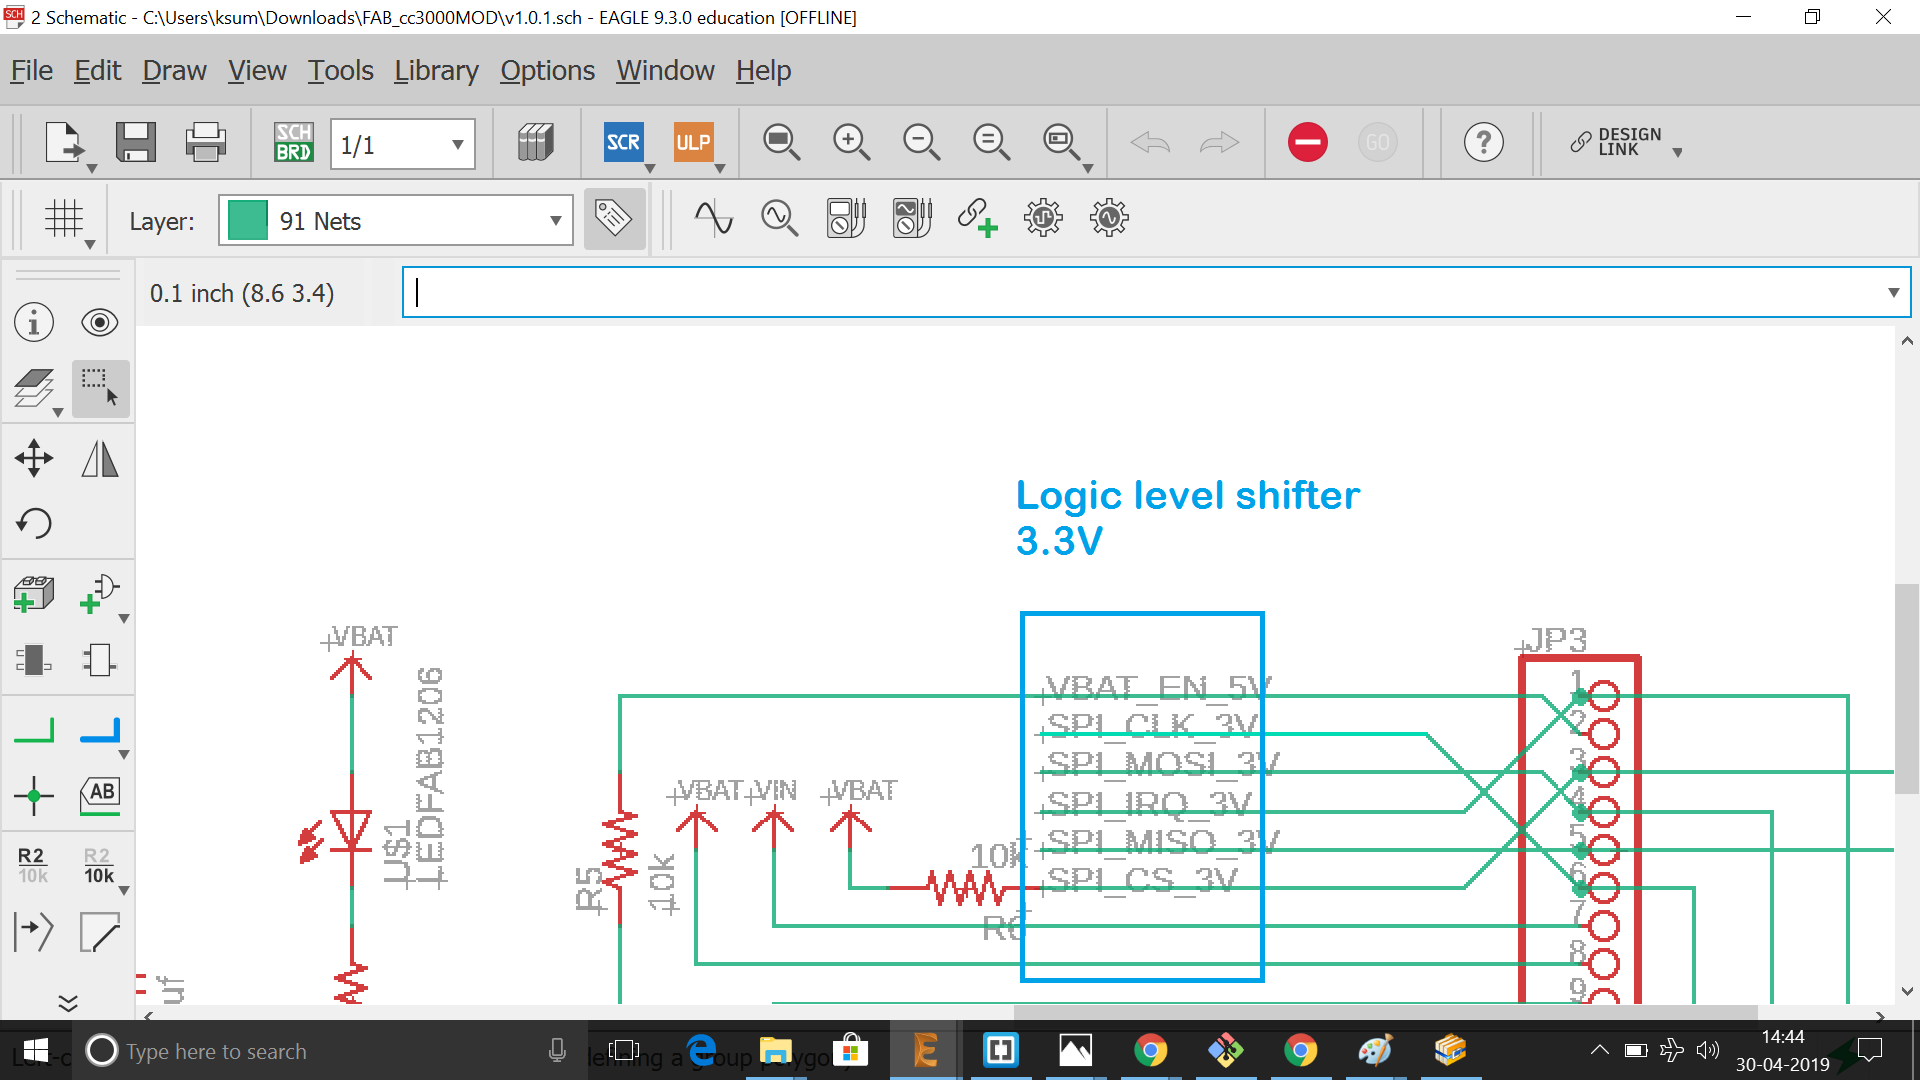Select the Label tool

point(100,796)
